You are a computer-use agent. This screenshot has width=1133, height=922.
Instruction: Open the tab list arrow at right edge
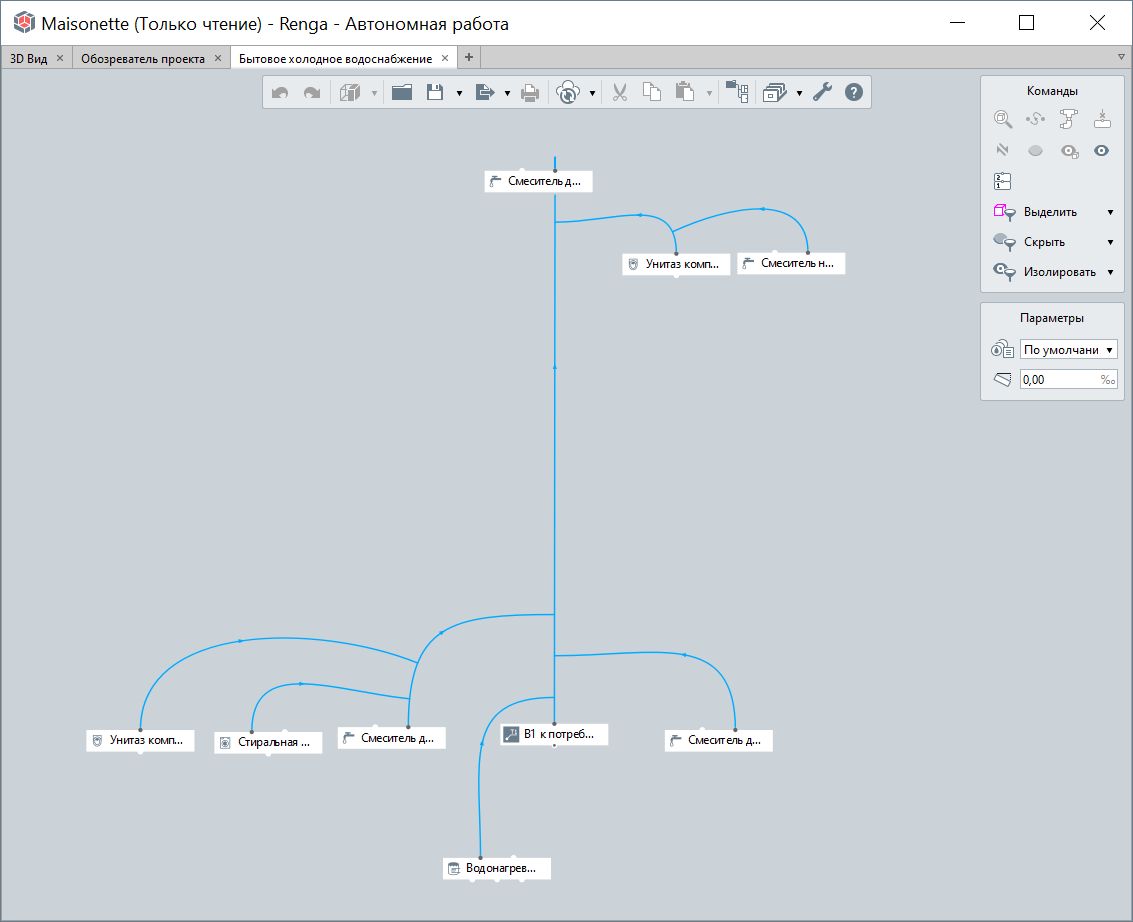tap(1121, 57)
